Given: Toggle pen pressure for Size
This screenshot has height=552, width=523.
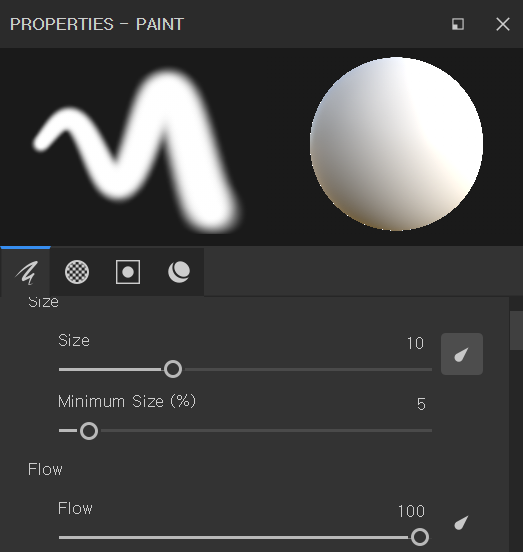Looking at the screenshot, I should coord(462,354).
